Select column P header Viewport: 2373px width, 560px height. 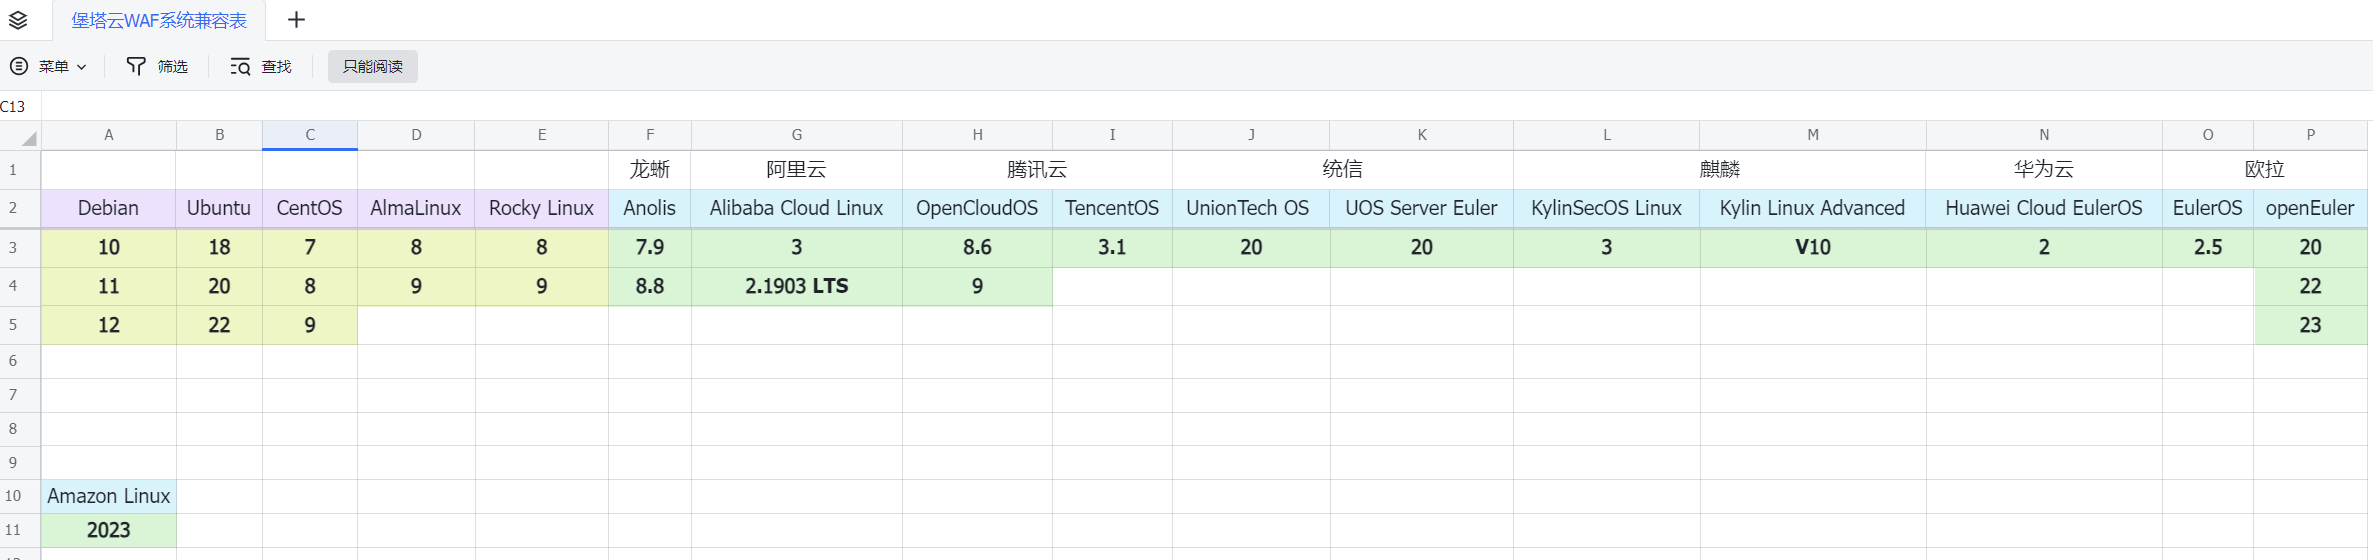(x=2311, y=135)
